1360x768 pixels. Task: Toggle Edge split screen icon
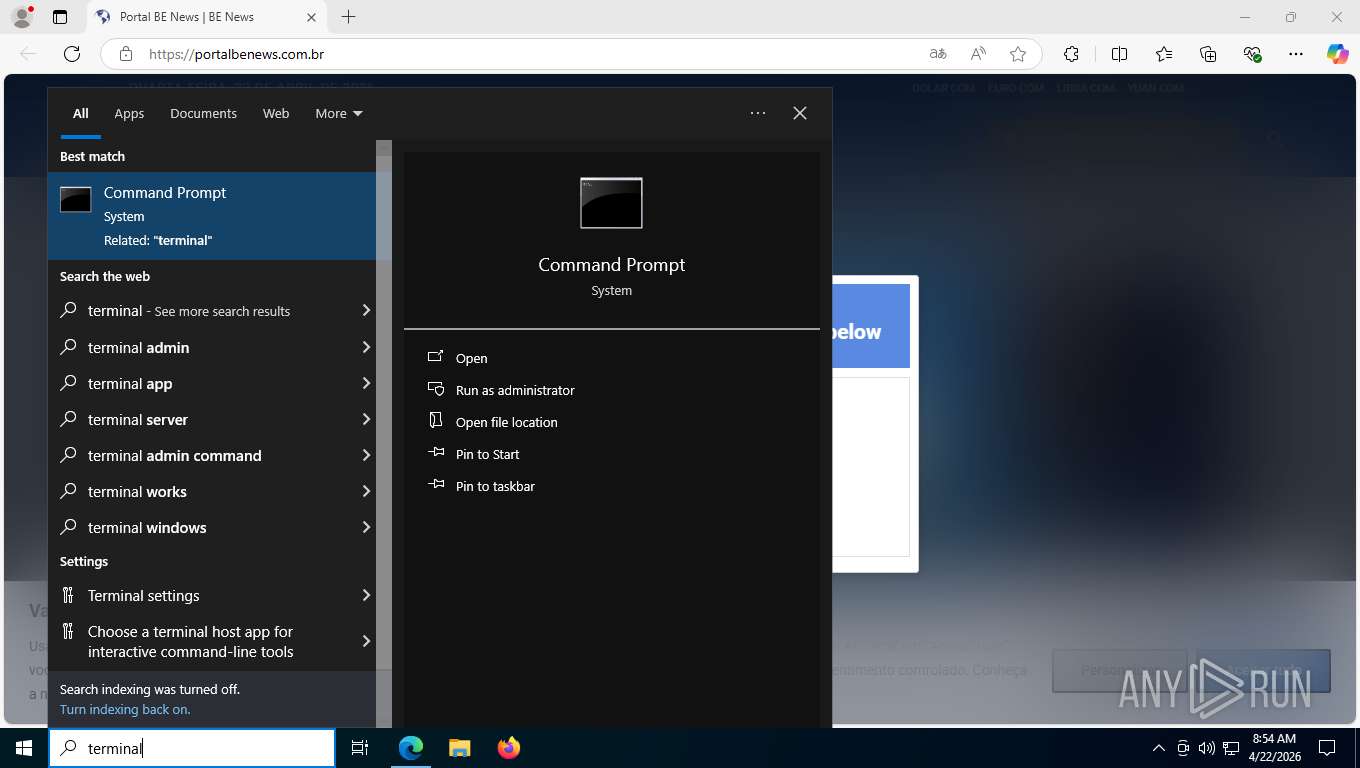point(1119,54)
